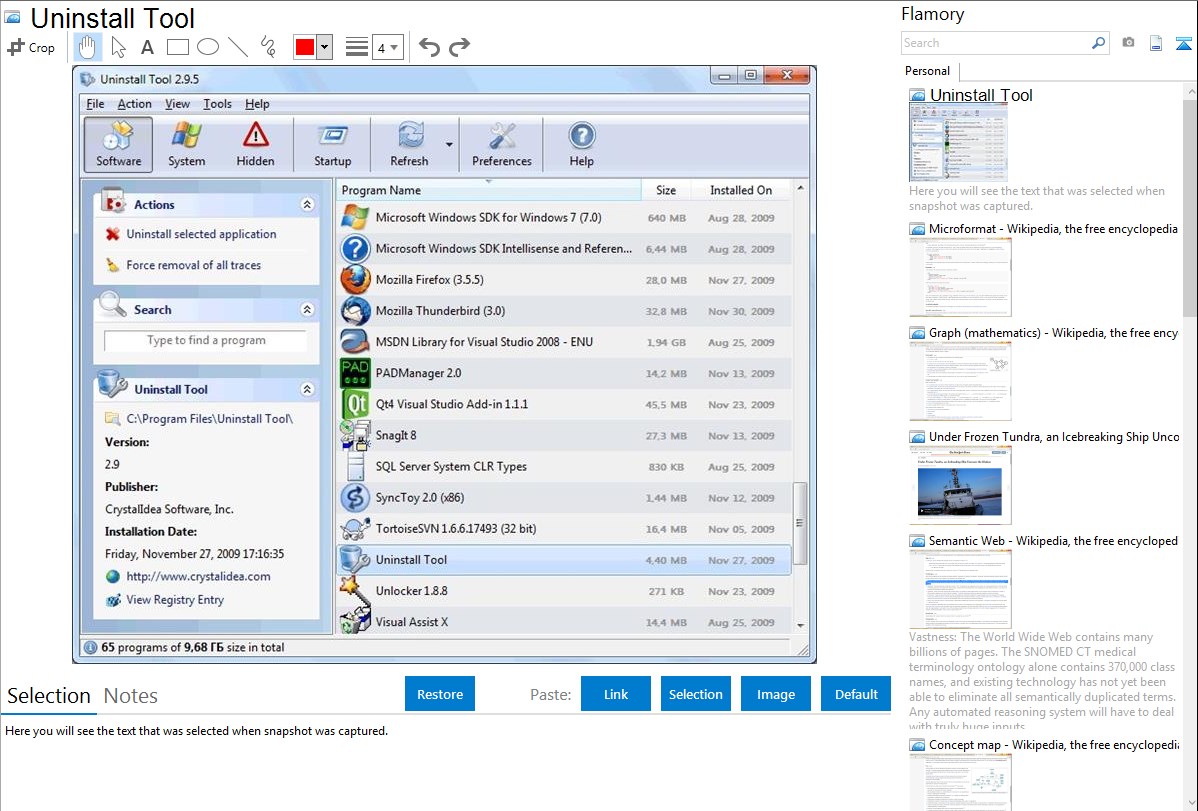The width and height of the screenshot is (1198, 811).
Task: Collapse the Uninstall Tool details panel
Action: pos(307,389)
